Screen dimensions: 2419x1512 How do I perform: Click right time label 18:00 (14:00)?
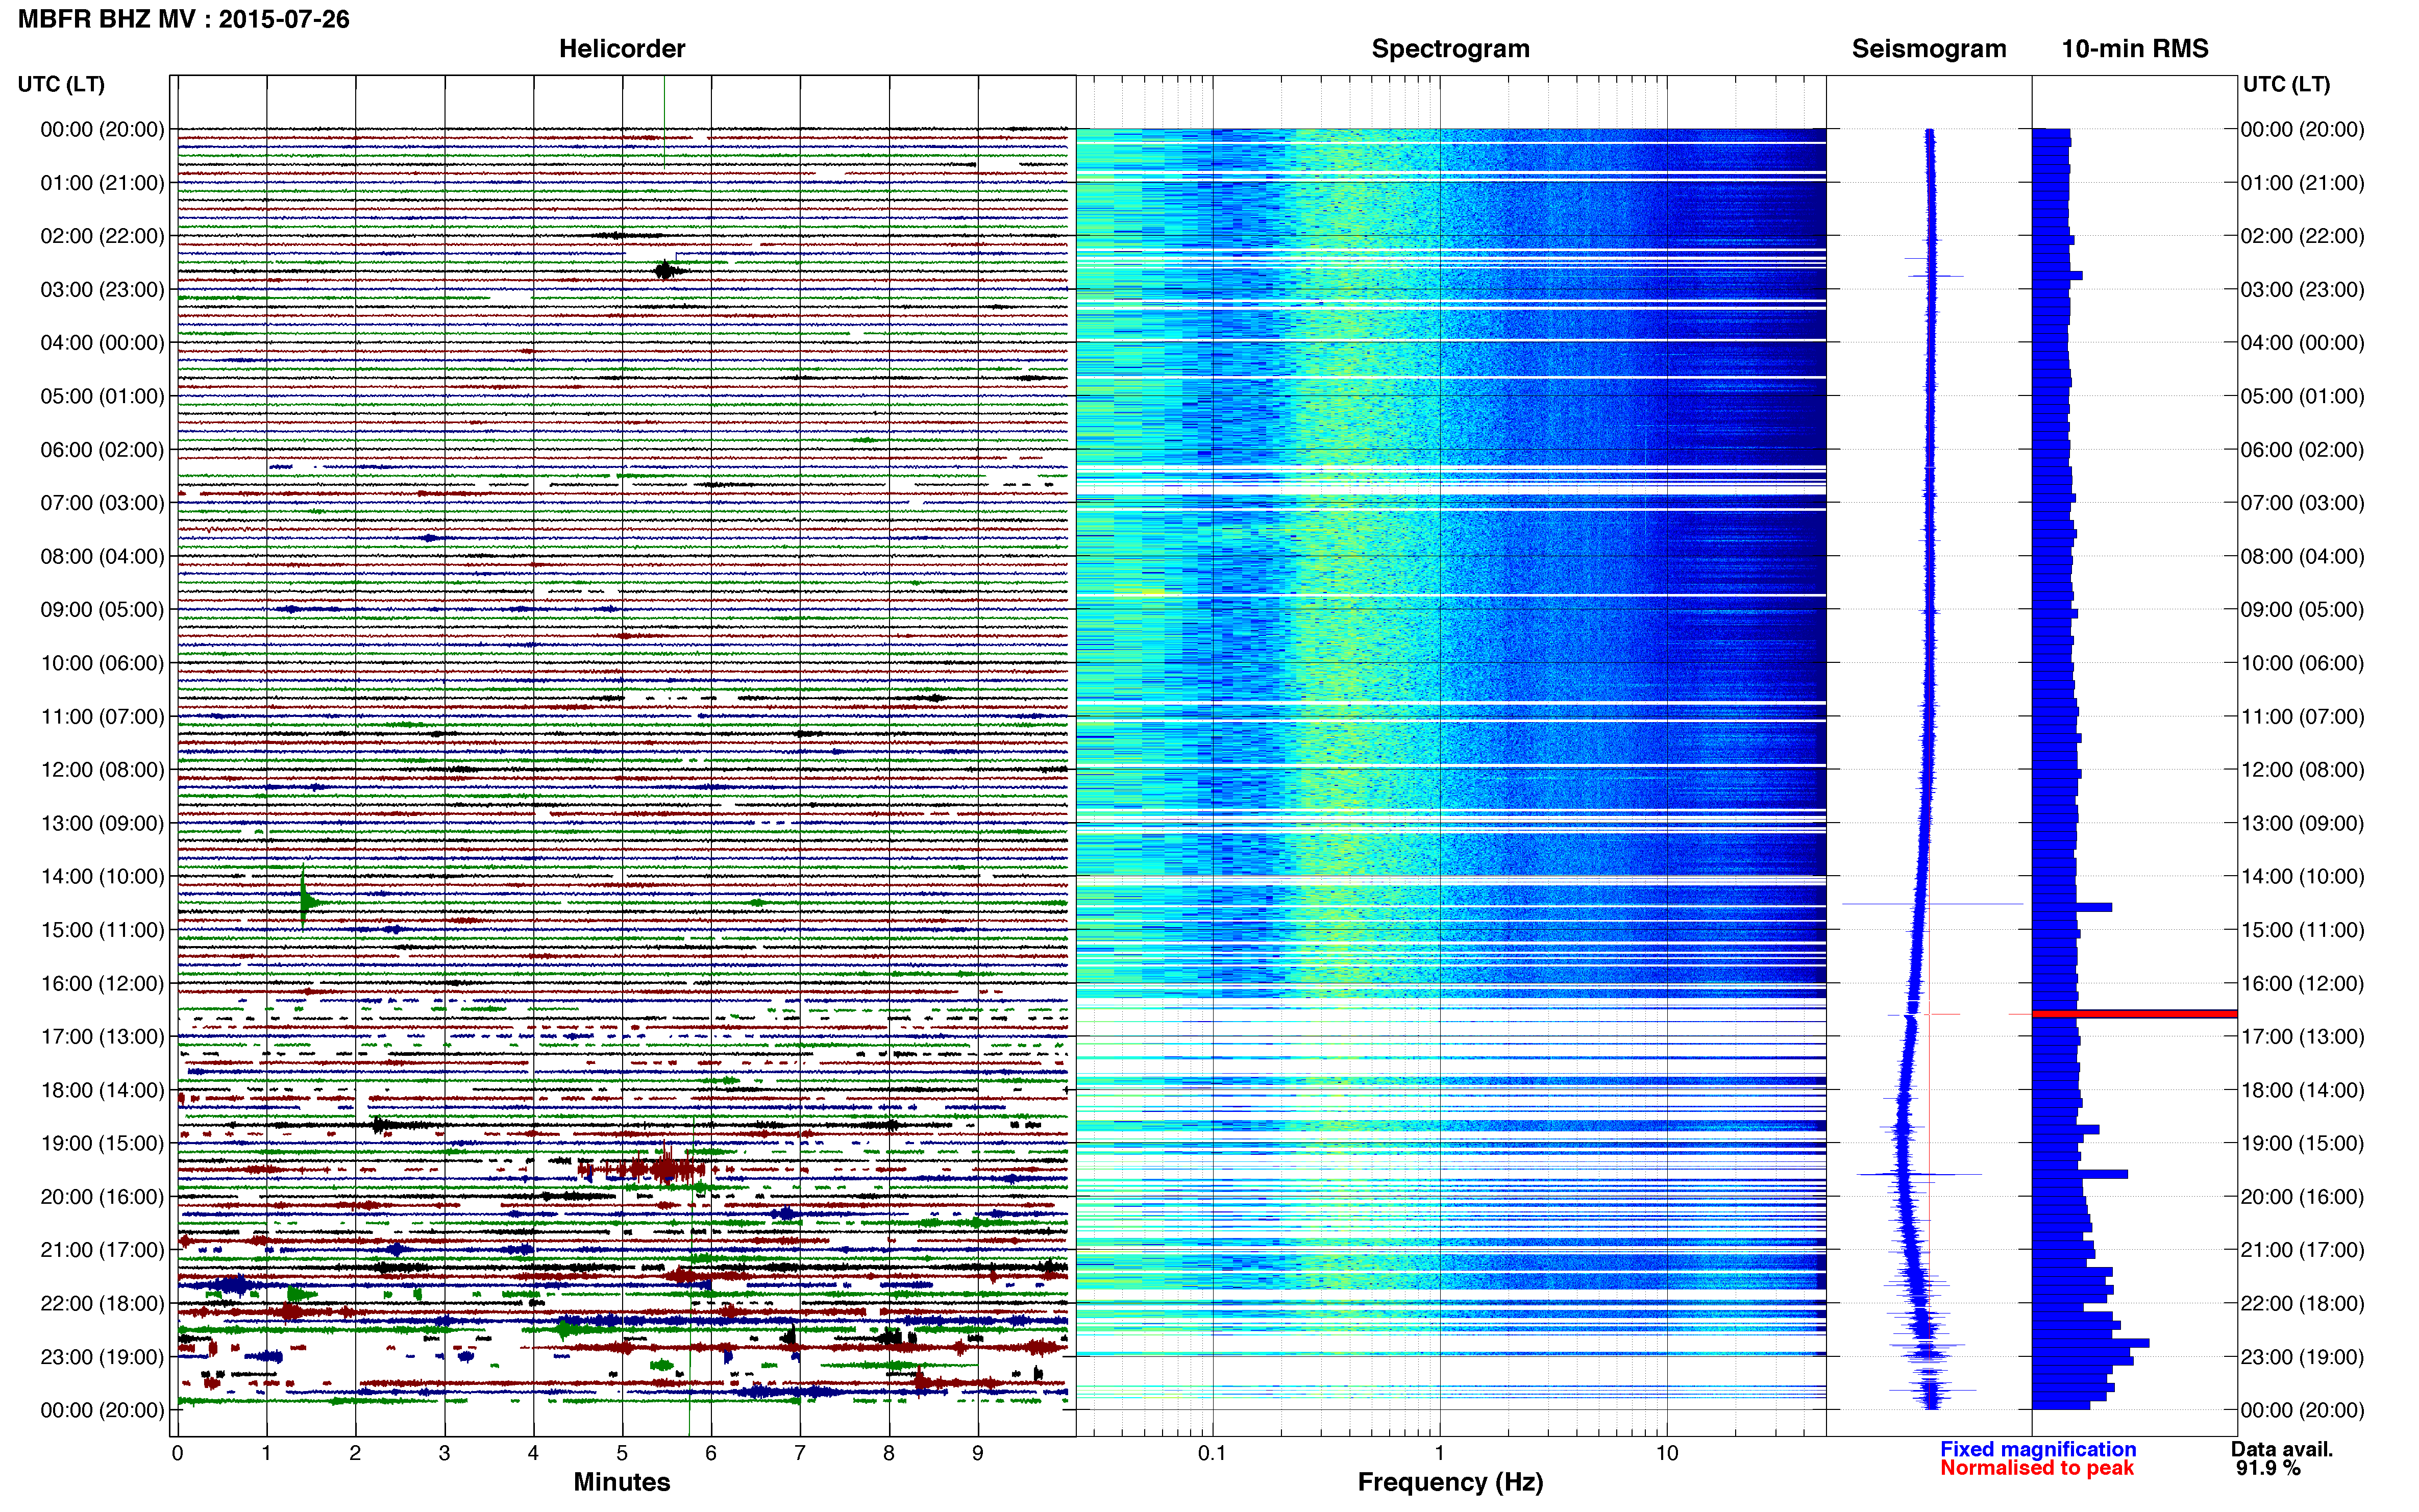click(2302, 1090)
